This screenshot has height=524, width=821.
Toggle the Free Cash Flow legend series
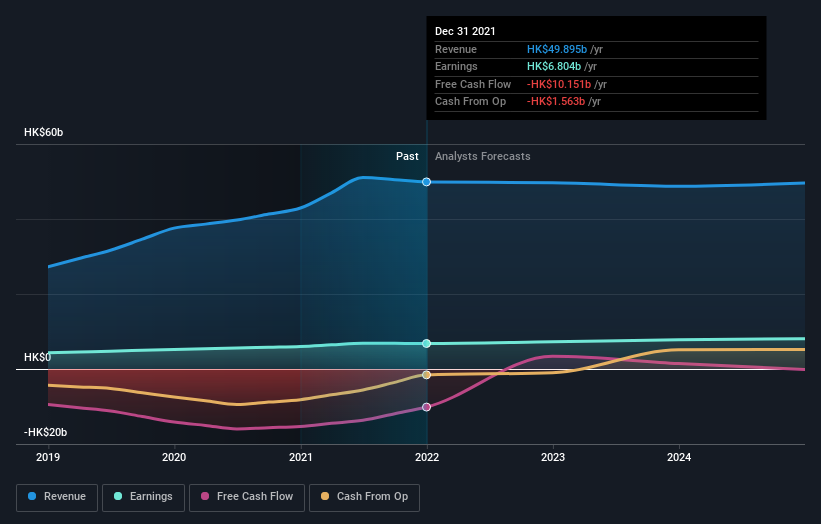click(x=247, y=497)
